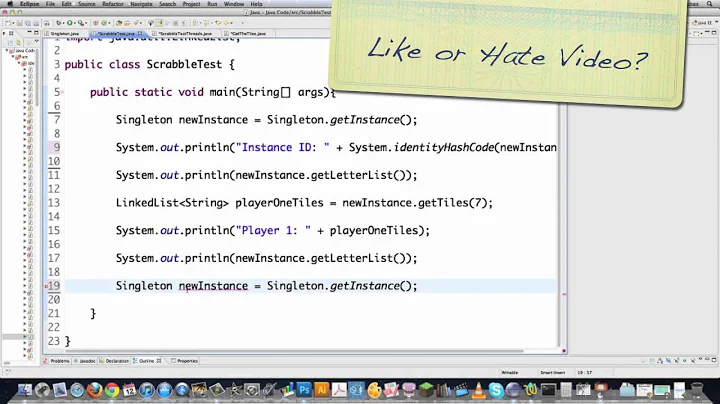The image size is (720, 404).
Task: Launch Google Chrome from the Dock
Action: point(112,390)
